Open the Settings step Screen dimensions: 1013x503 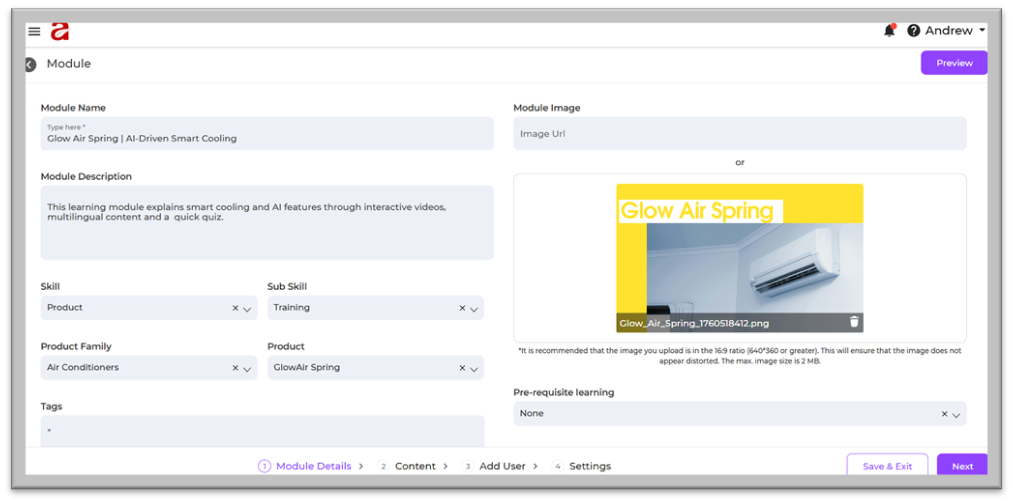coord(589,466)
